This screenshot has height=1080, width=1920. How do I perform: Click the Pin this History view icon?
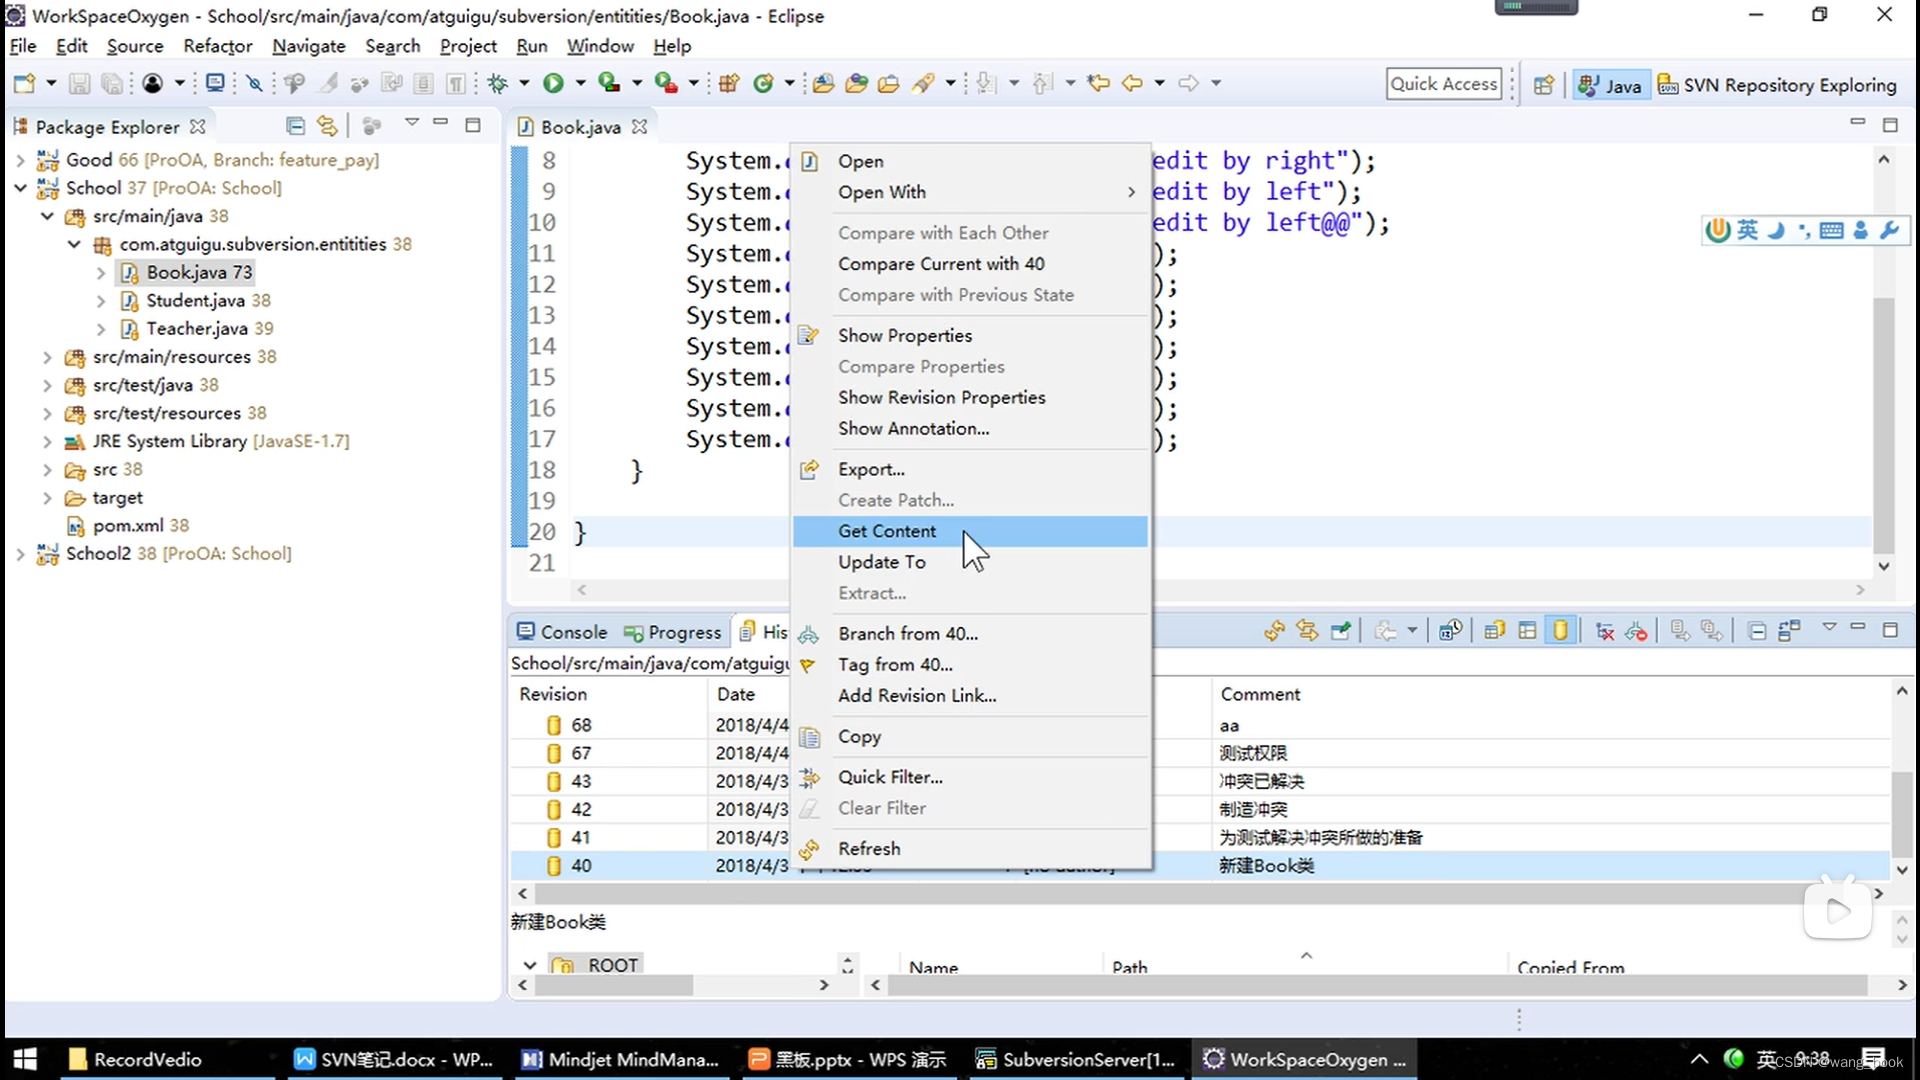click(x=1341, y=631)
